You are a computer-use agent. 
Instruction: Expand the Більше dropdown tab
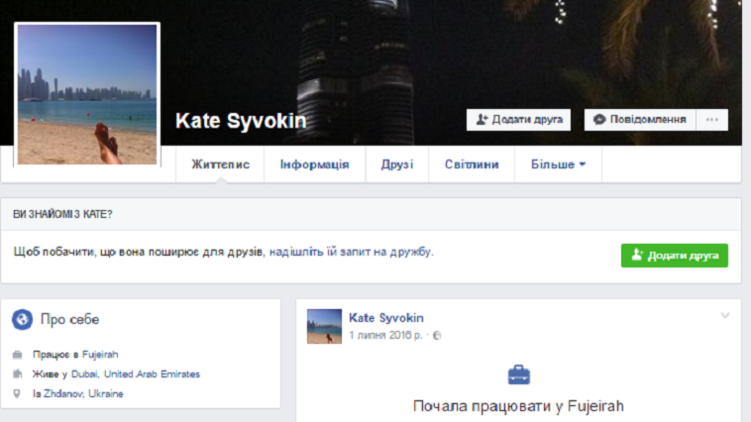(557, 165)
